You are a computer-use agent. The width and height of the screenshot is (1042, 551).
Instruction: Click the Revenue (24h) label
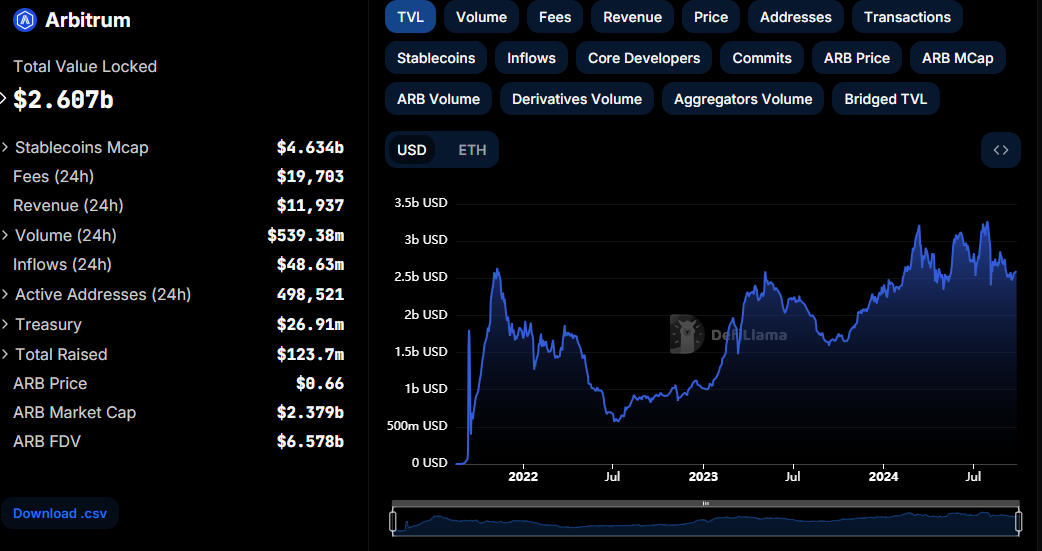(68, 205)
